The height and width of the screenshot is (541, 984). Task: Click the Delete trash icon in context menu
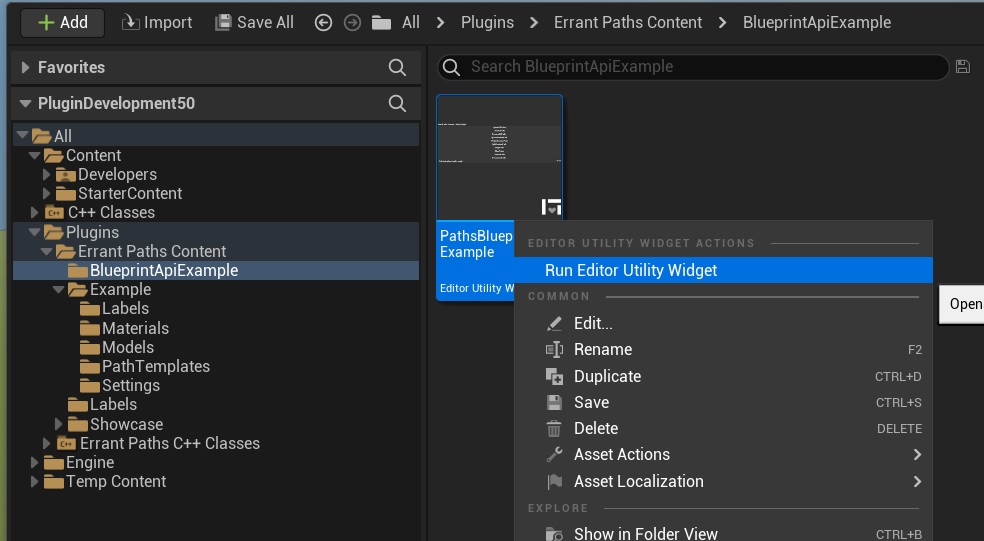pos(554,428)
